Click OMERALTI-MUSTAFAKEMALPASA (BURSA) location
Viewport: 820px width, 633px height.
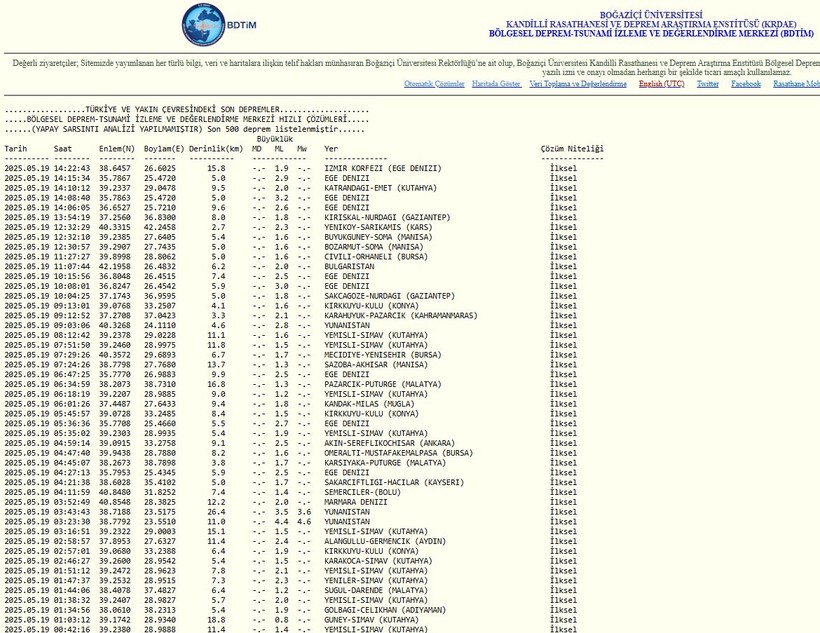pyautogui.click(x=398, y=453)
